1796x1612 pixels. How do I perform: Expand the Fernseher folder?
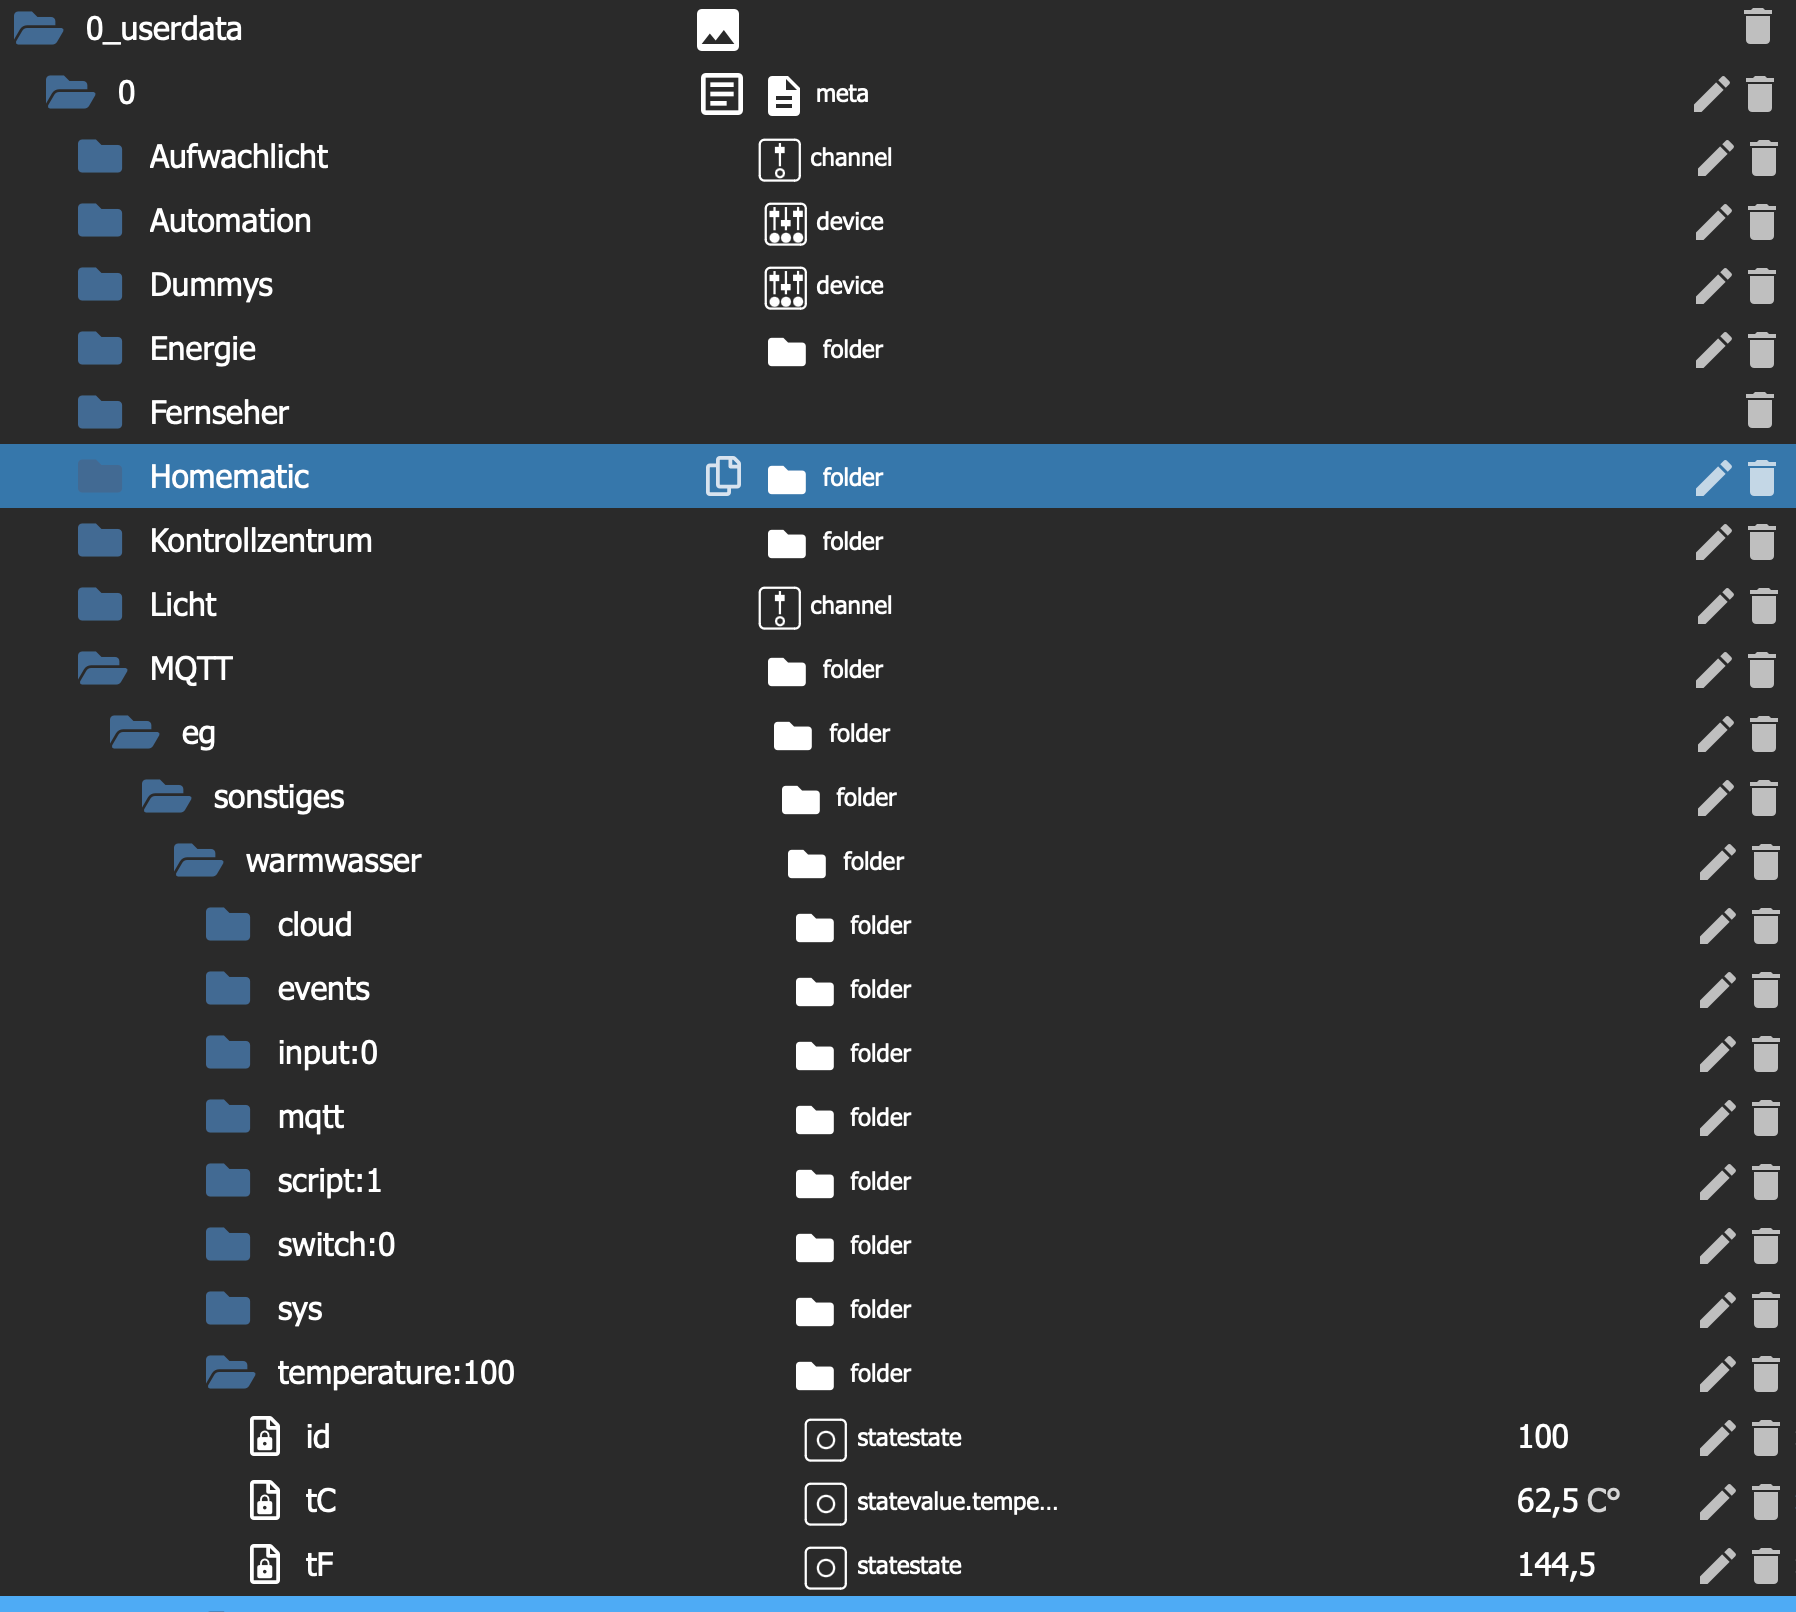(x=100, y=413)
